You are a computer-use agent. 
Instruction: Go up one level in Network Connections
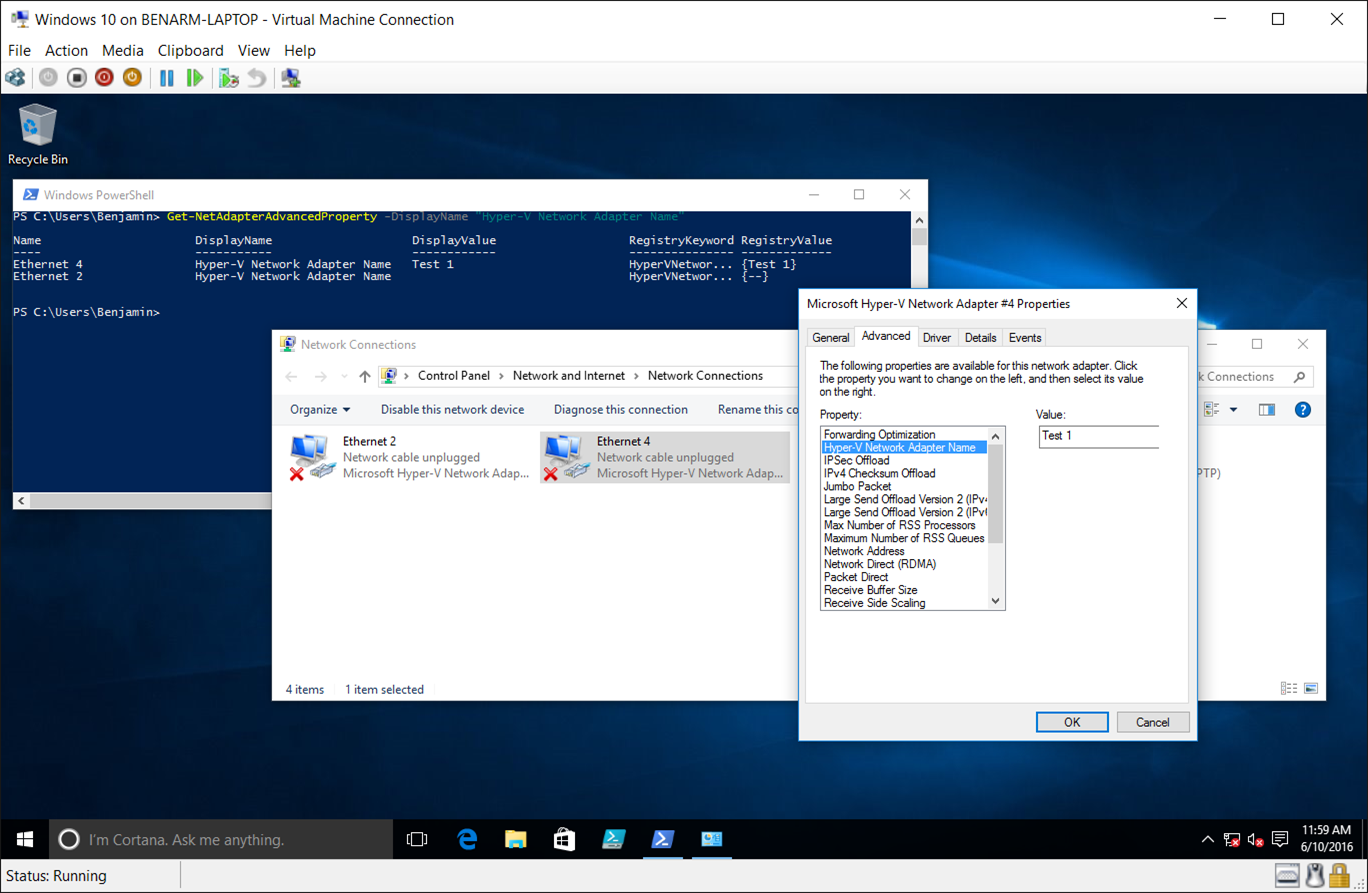[364, 376]
